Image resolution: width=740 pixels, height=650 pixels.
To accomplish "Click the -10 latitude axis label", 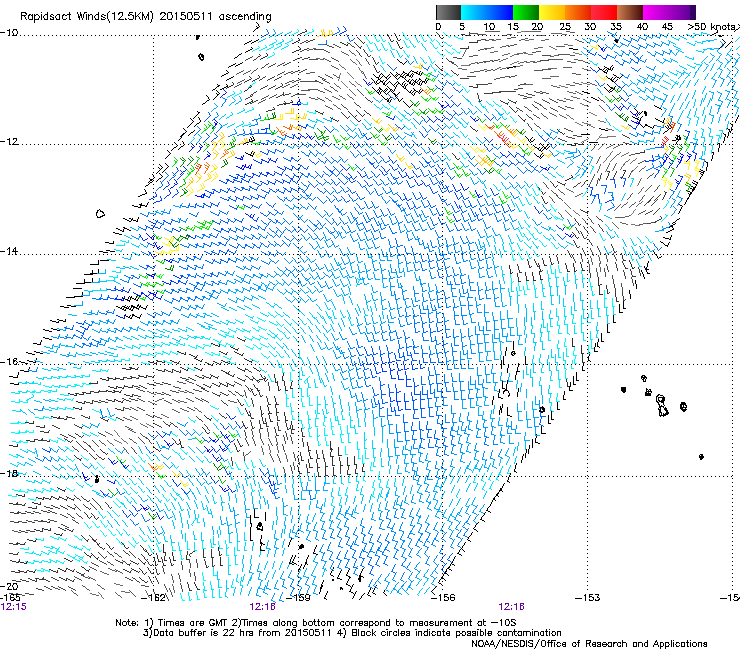I will [9, 32].
